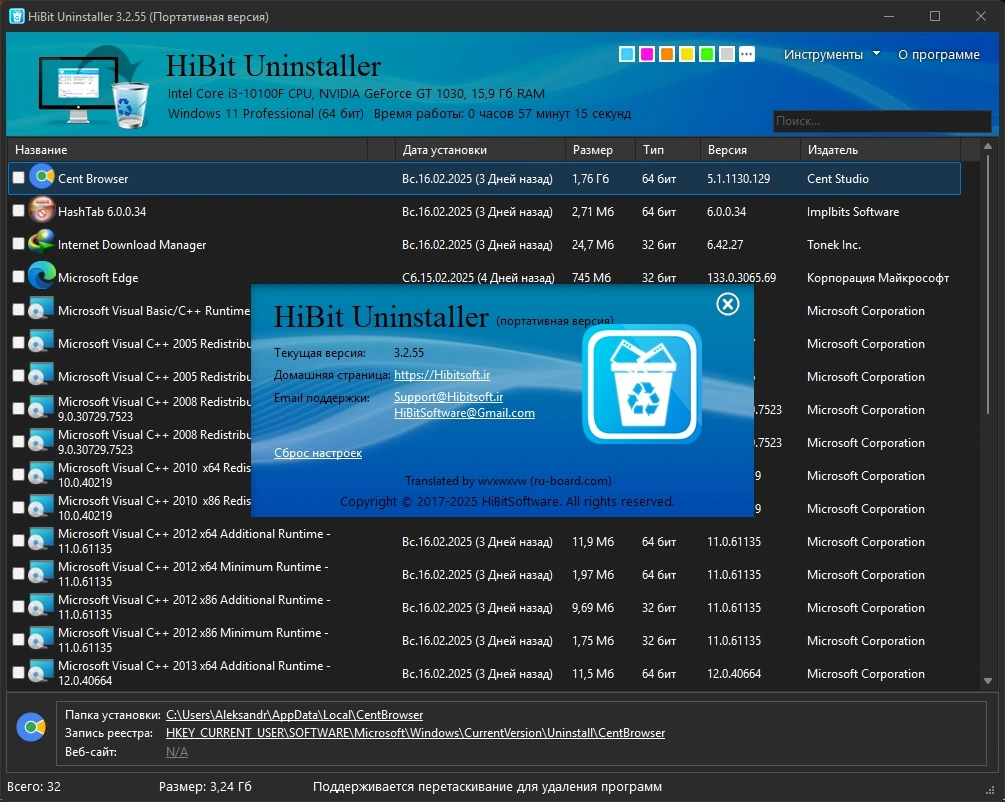Open the О программе menu item
This screenshot has width=1005, height=802.
pyautogui.click(x=938, y=54)
